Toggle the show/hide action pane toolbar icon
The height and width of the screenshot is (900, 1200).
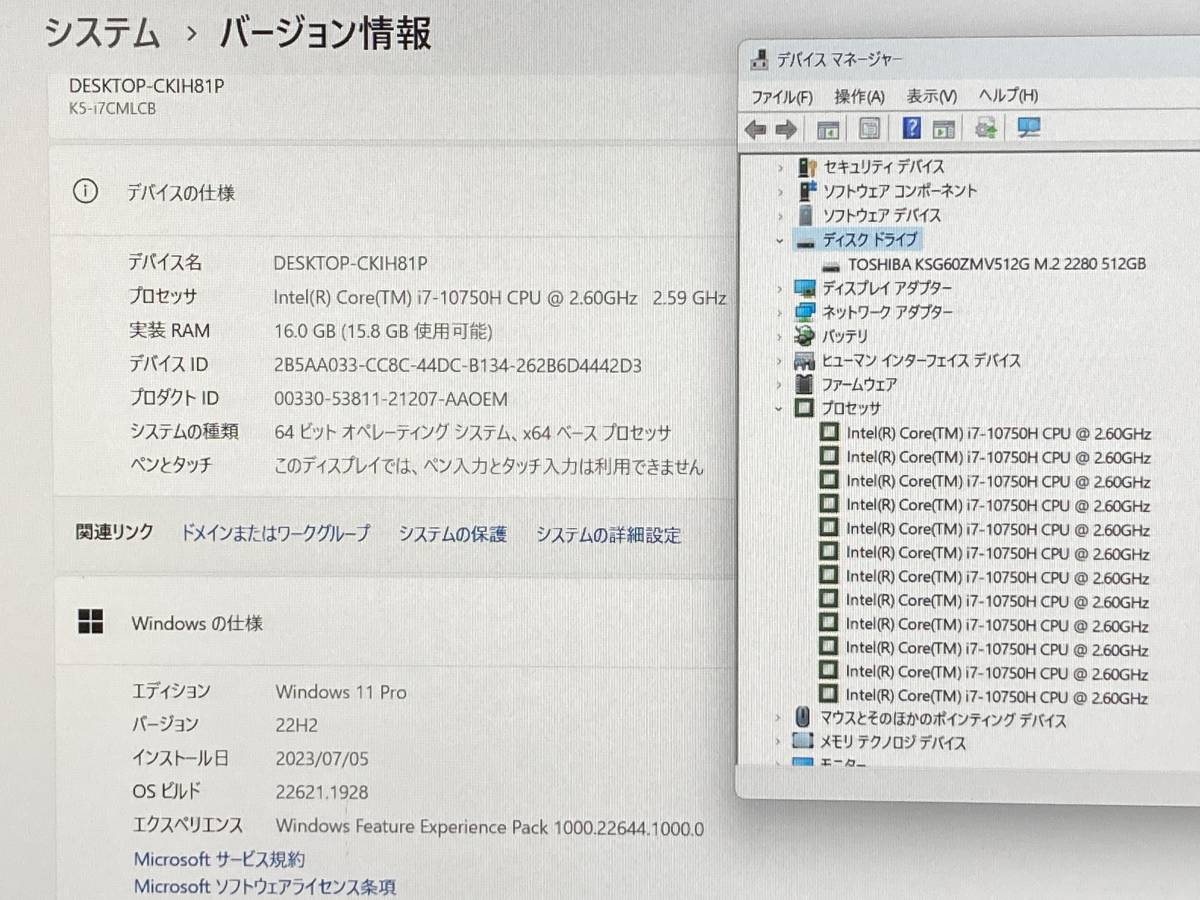(943, 128)
